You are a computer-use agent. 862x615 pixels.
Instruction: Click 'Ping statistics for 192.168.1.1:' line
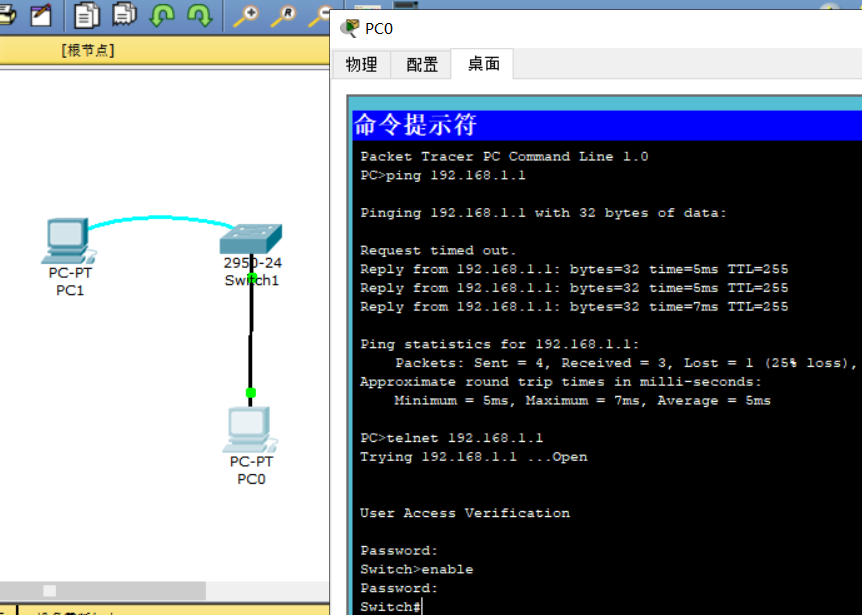[x=500, y=345]
